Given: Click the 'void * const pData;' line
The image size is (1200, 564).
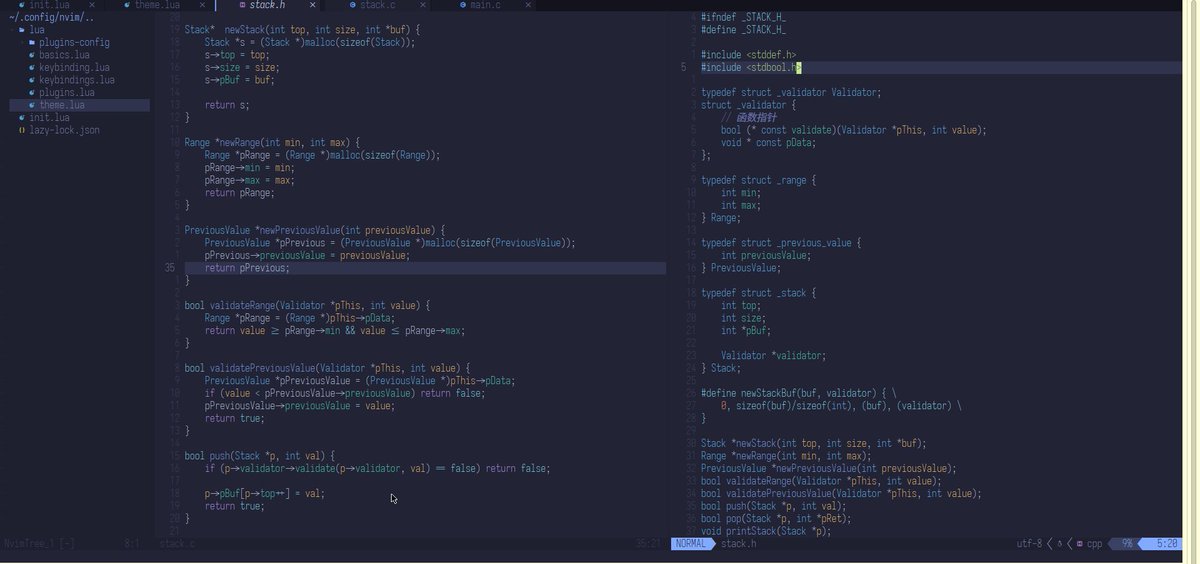Looking at the screenshot, I should [768, 143].
